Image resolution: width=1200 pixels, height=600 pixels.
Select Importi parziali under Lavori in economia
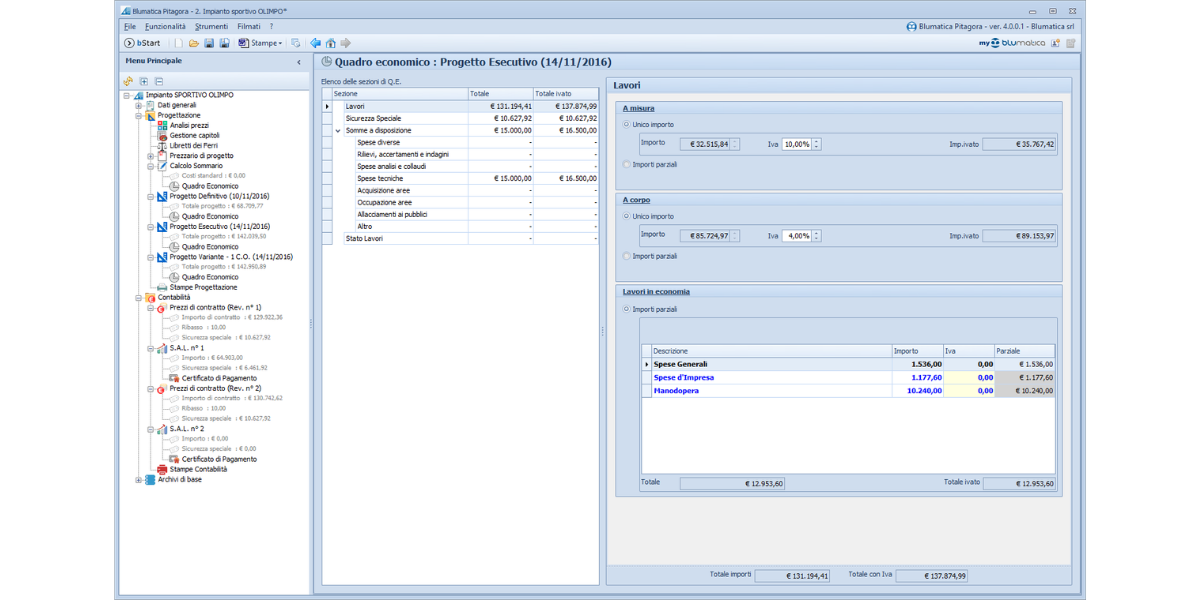point(627,309)
